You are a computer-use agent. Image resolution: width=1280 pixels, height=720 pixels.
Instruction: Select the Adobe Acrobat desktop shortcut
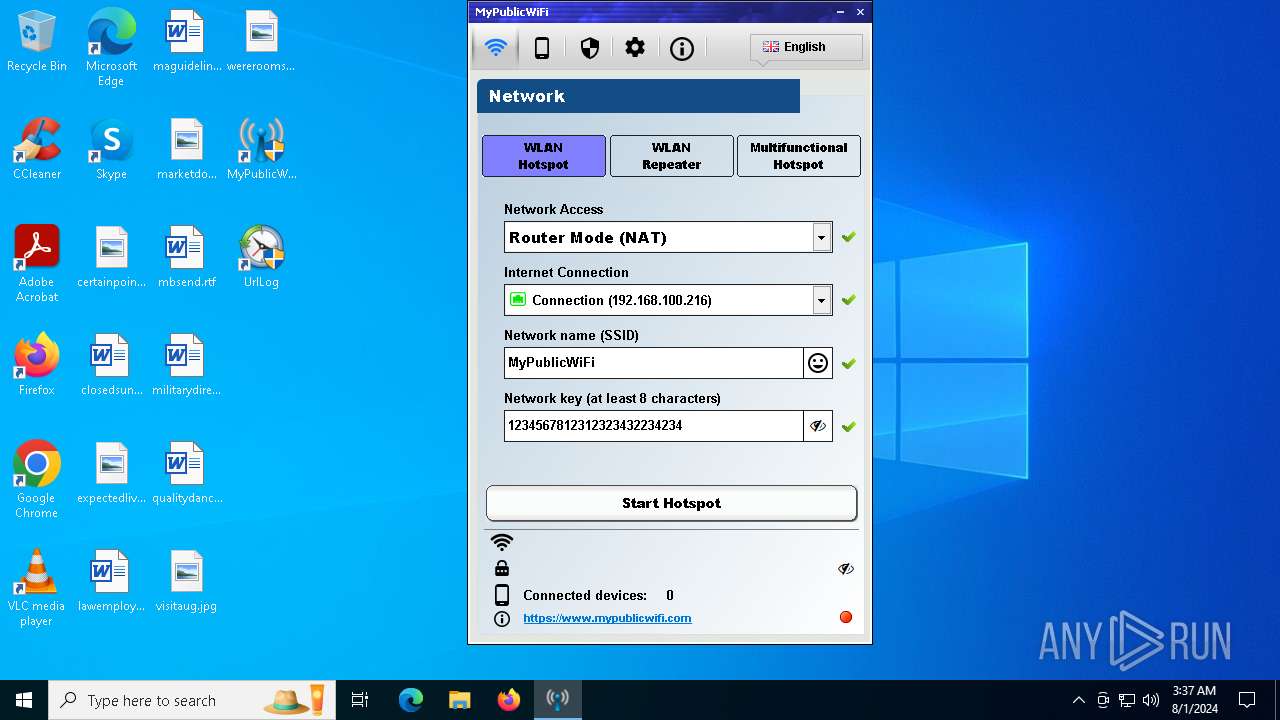click(x=37, y=264)
